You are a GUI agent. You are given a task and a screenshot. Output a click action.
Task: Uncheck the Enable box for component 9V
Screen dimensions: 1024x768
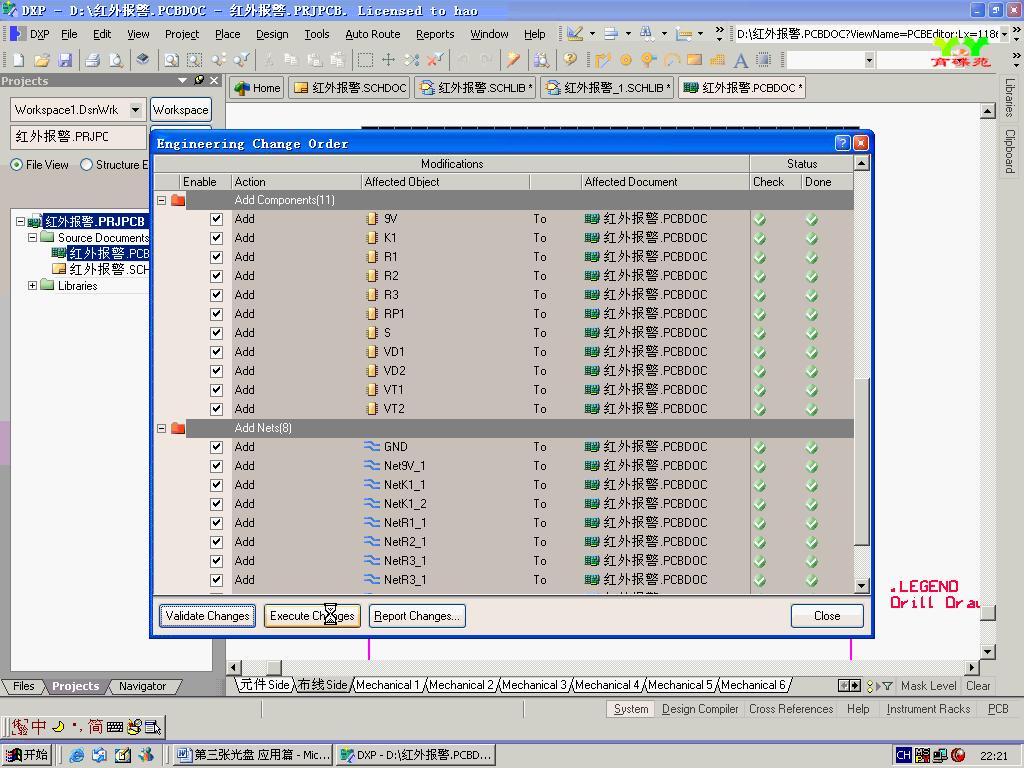click(x=216, y=219)
